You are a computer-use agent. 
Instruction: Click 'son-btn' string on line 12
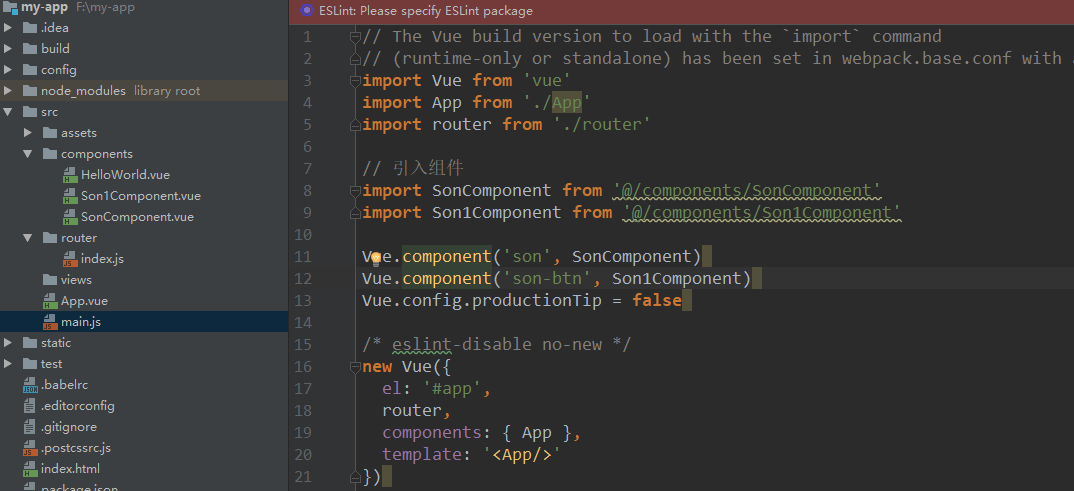click(552, 279)
